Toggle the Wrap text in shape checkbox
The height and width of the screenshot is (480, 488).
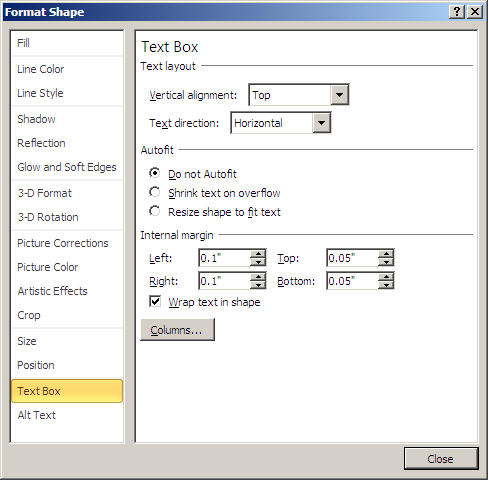[155, 302]
